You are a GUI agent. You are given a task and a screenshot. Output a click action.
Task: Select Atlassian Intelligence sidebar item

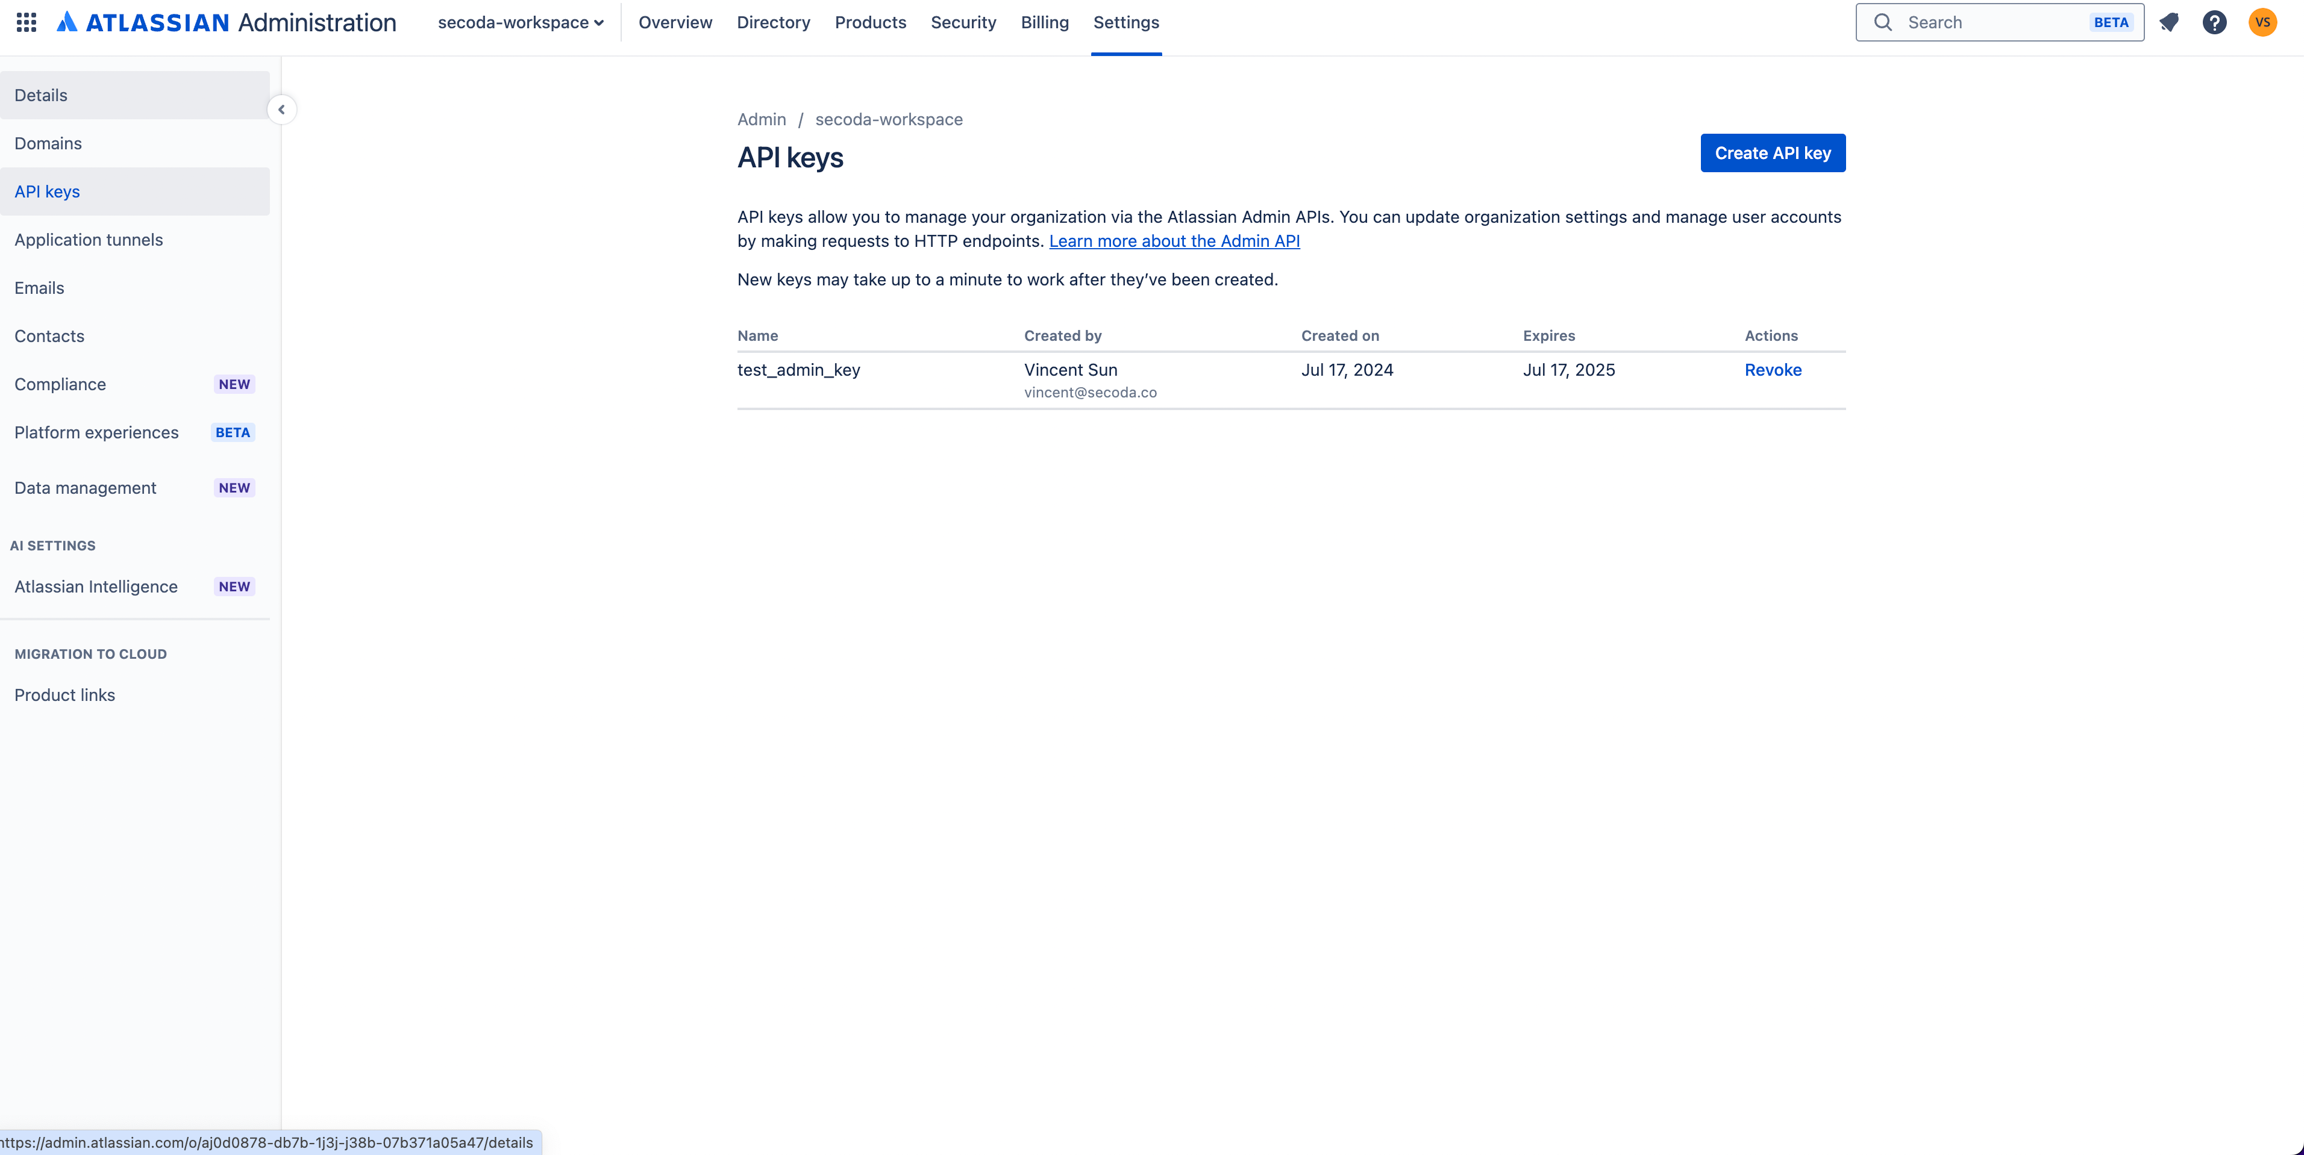point(96,587)
